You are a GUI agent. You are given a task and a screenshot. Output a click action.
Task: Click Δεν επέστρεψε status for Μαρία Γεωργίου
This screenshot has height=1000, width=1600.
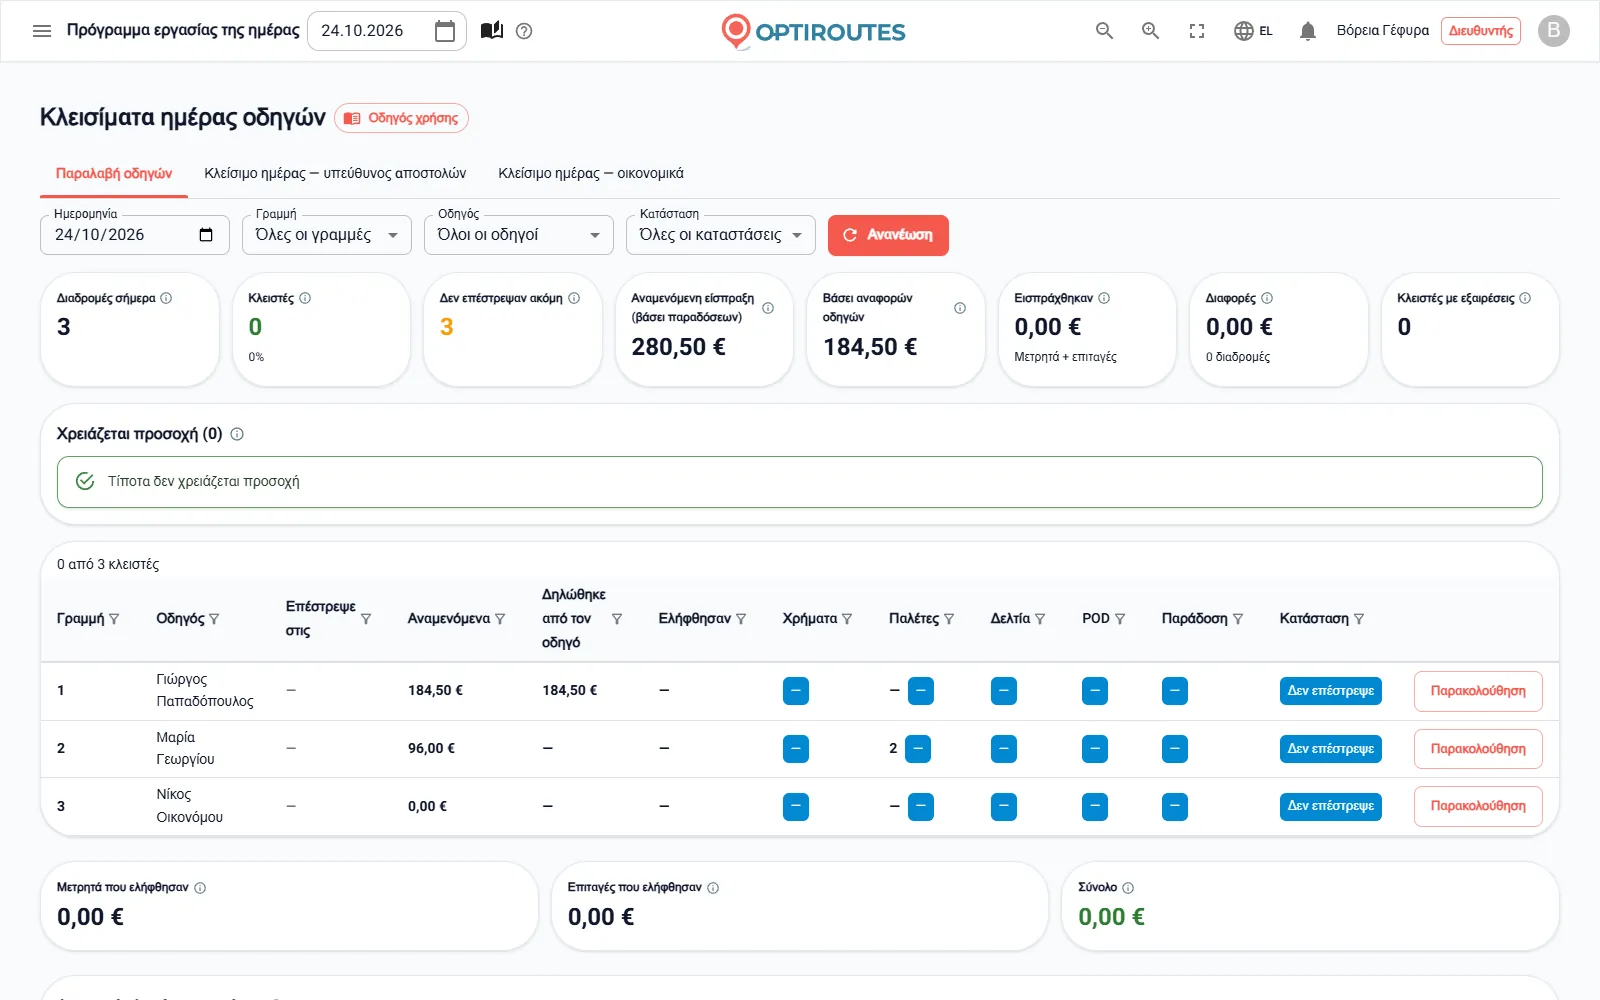(x=1330, y=749)
